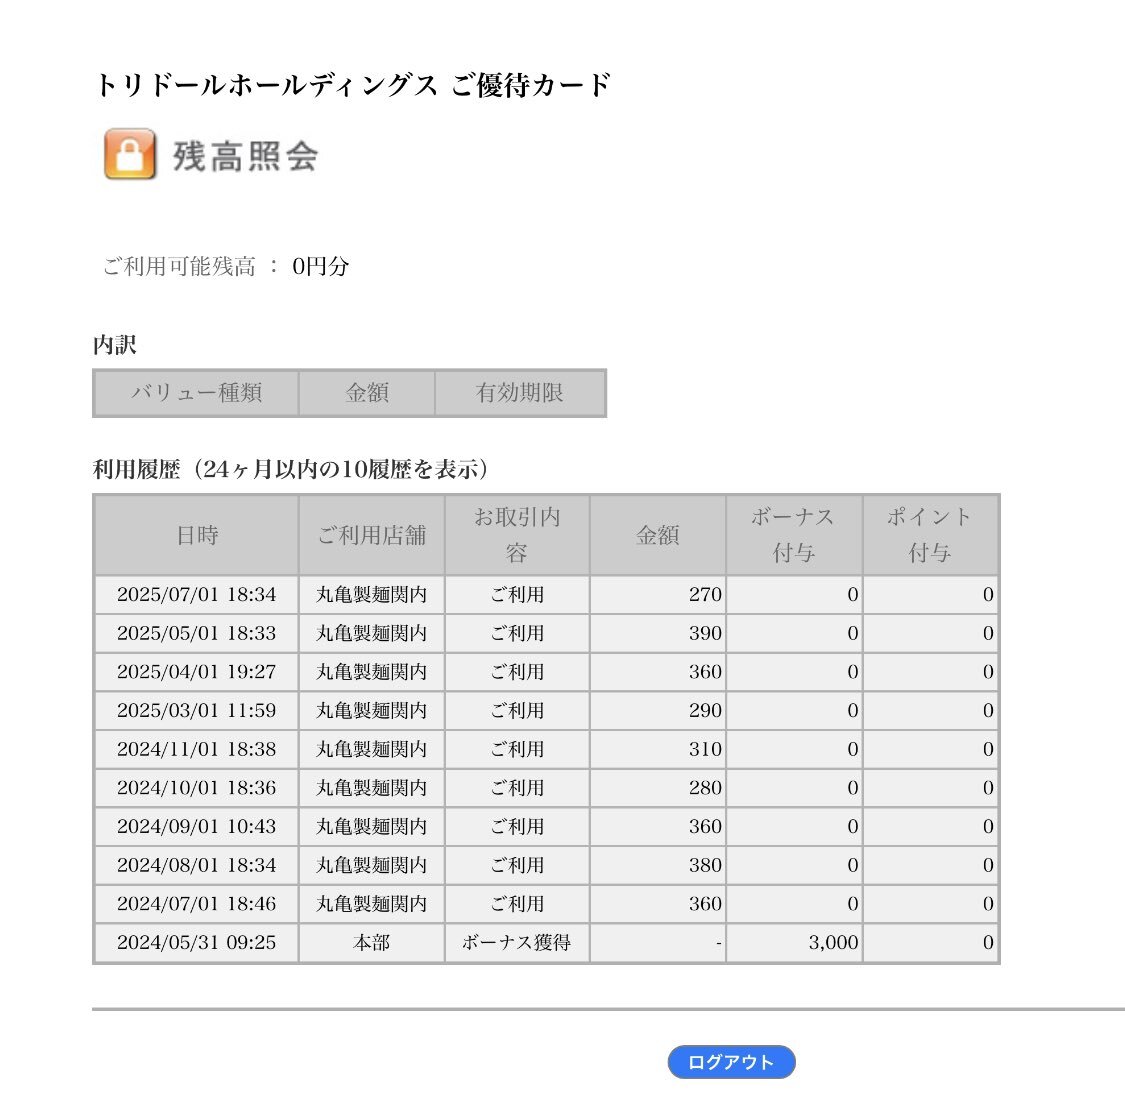Click the お取引内容 column header
1125x1120 pixels.
(517, 535)
